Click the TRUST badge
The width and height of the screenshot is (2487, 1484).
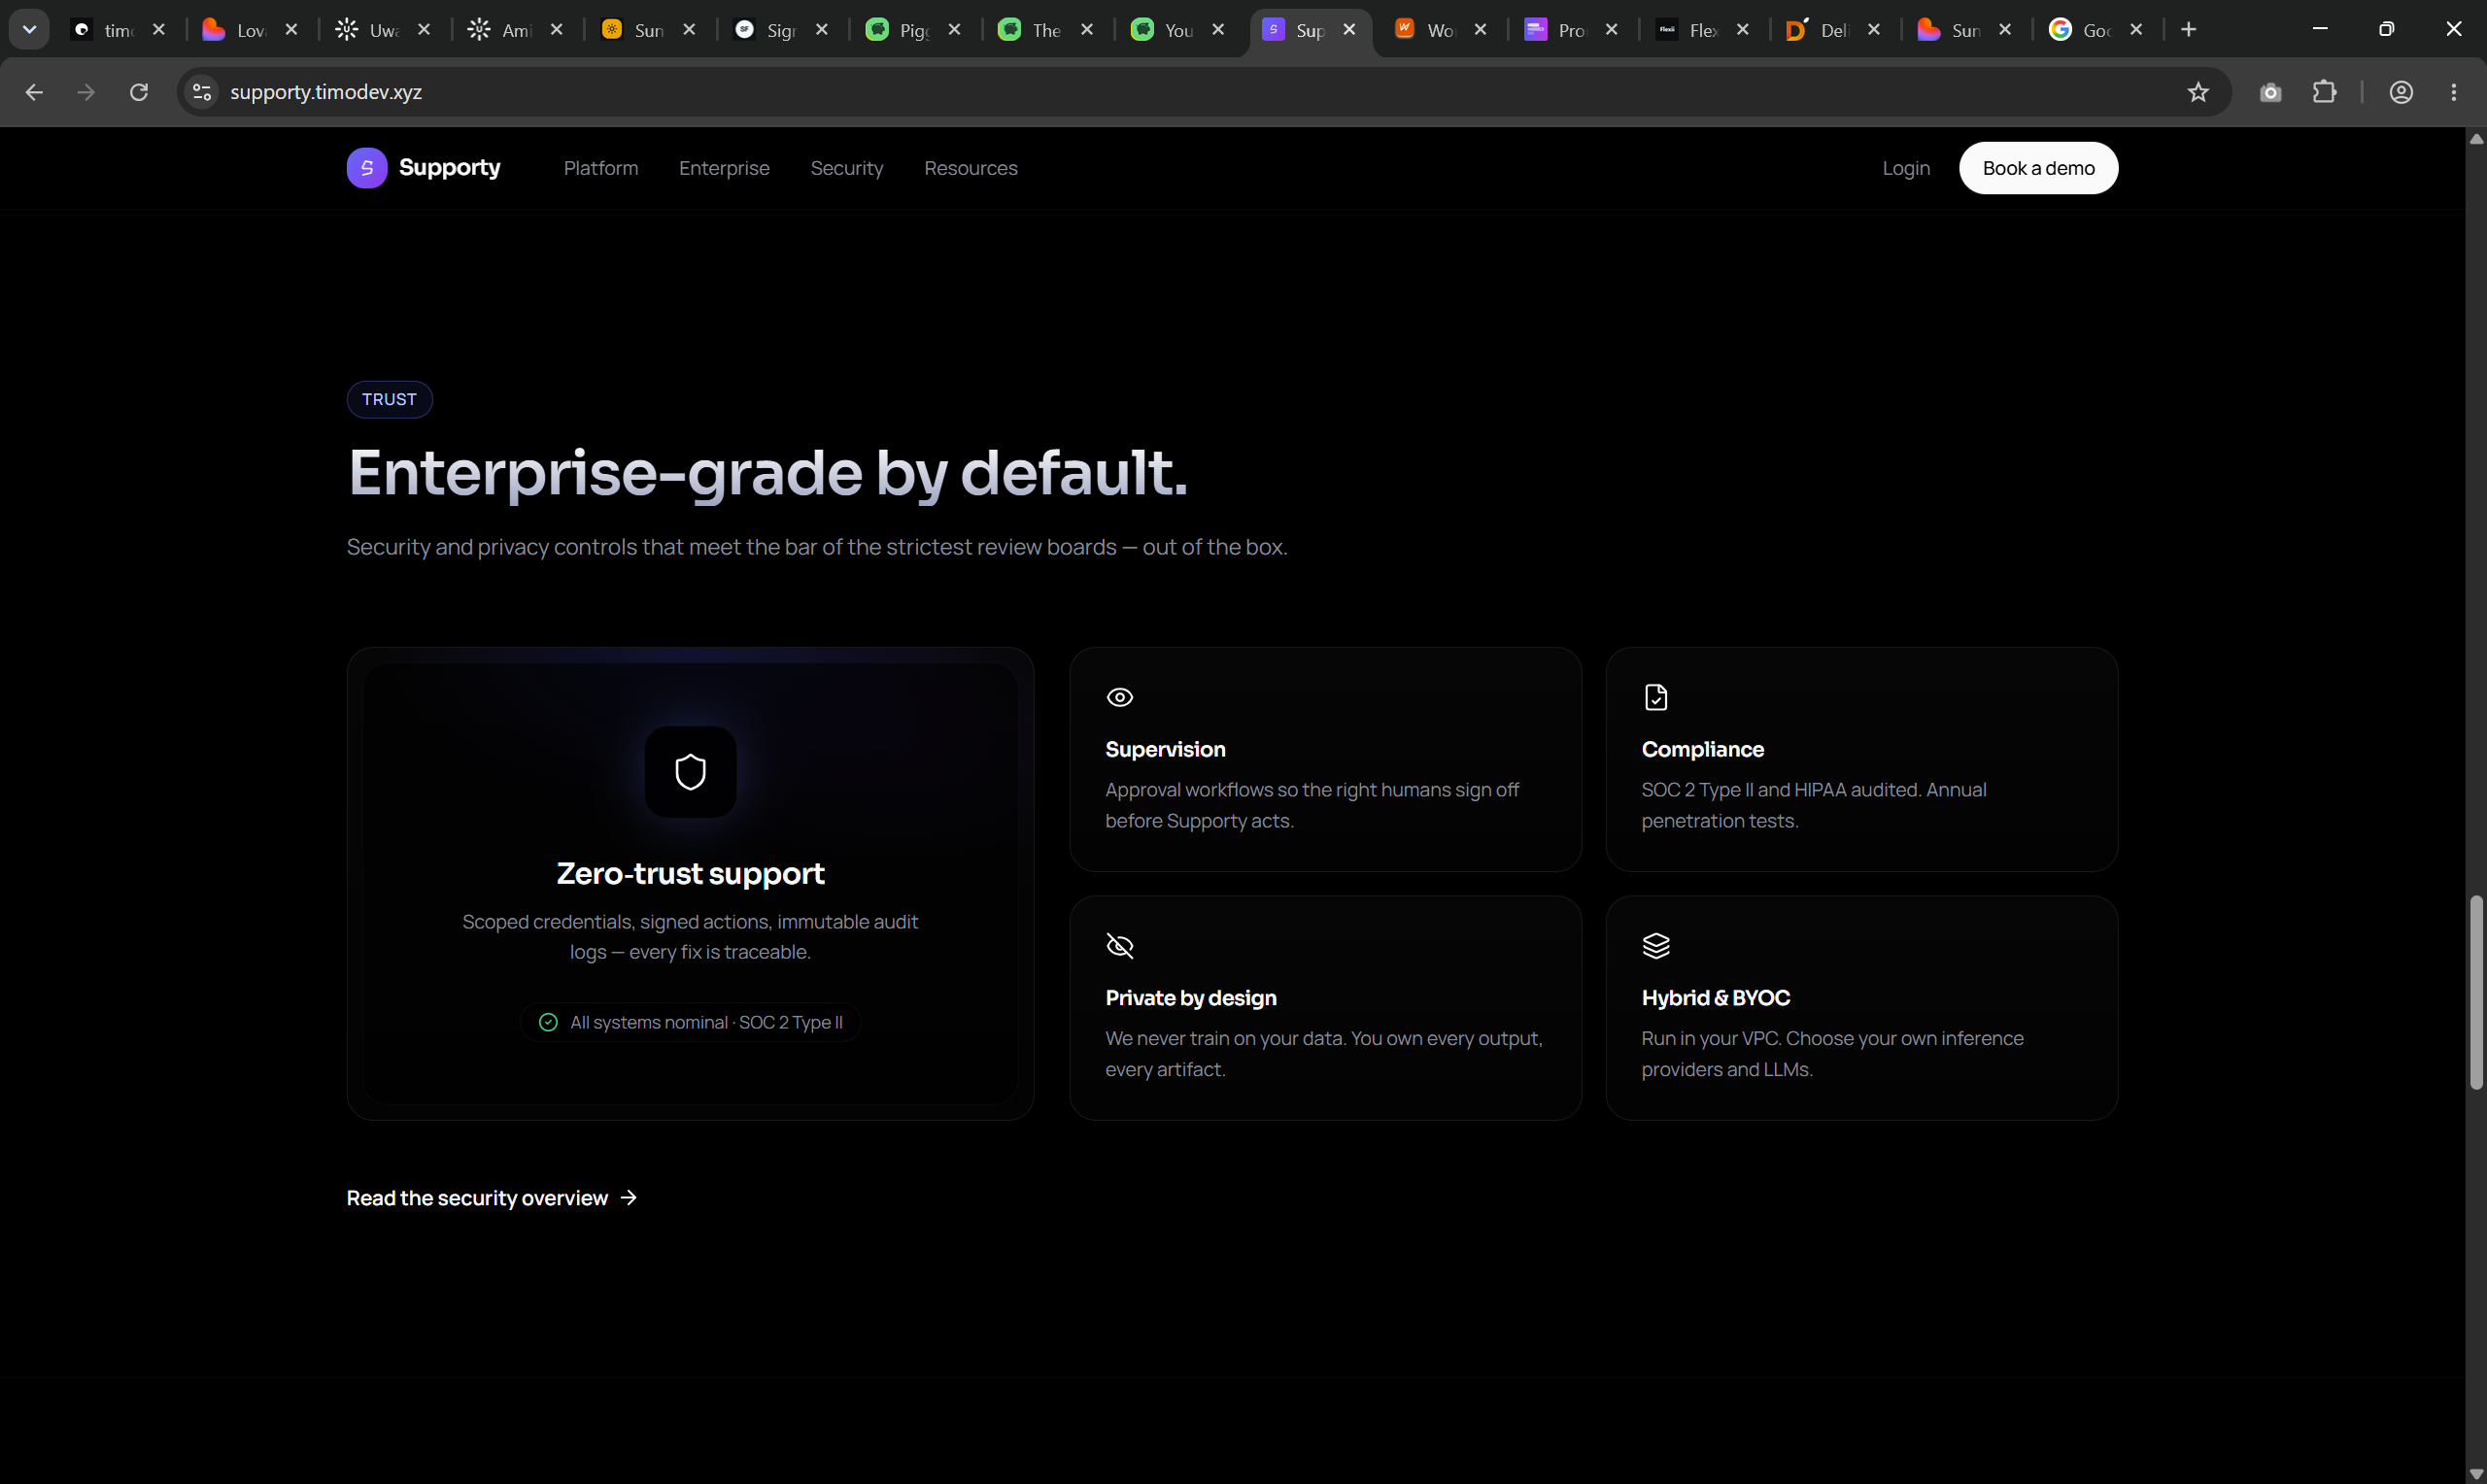click(x=389, y=399)
